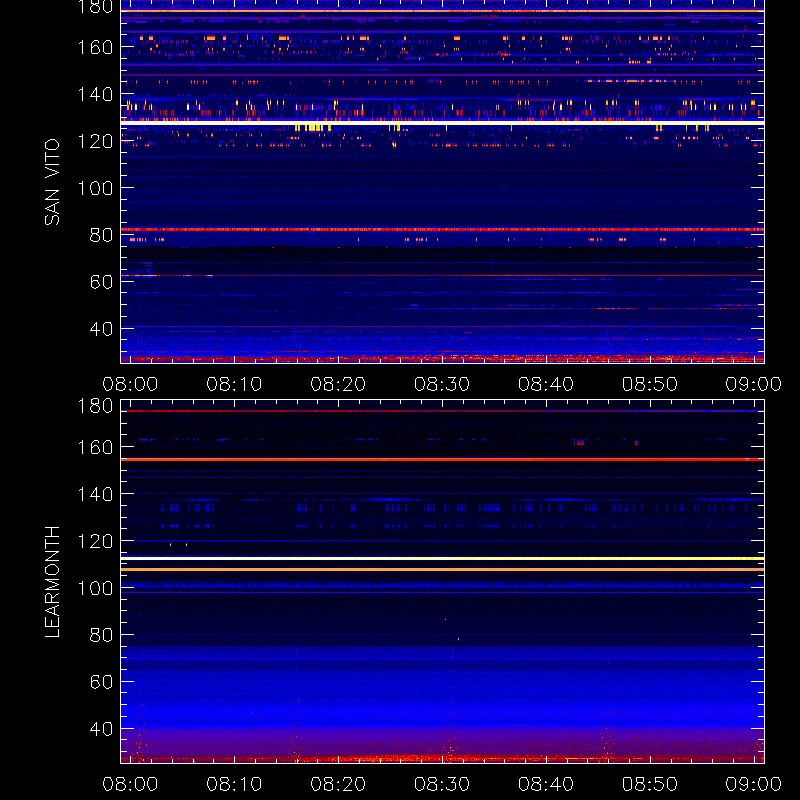800x800 pixels.
Task: Click 08:40 time label under San Vito plot
Action: (x=546, y=384)
